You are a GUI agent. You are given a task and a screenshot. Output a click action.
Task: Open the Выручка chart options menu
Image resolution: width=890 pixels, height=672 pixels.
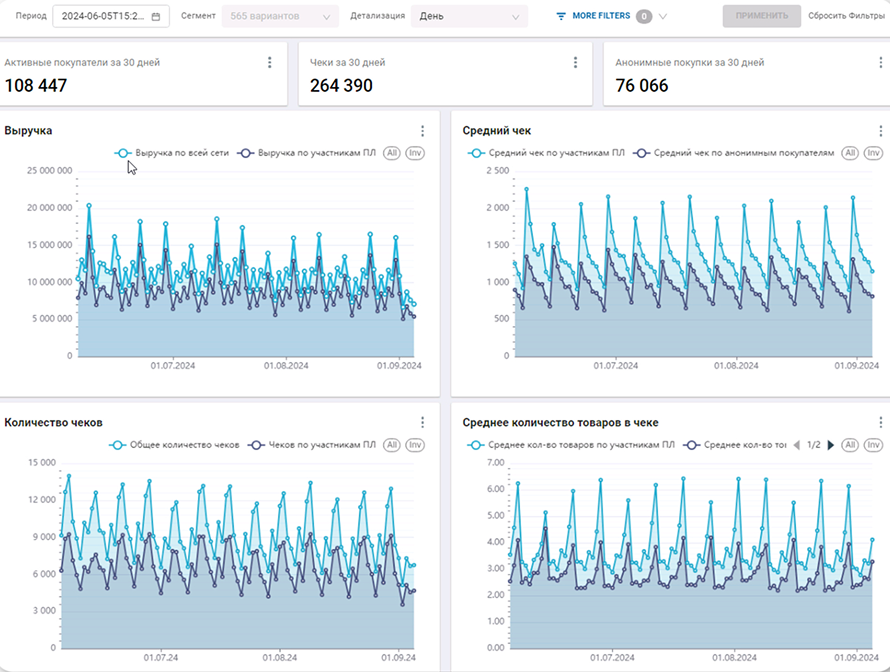[423, 131]
